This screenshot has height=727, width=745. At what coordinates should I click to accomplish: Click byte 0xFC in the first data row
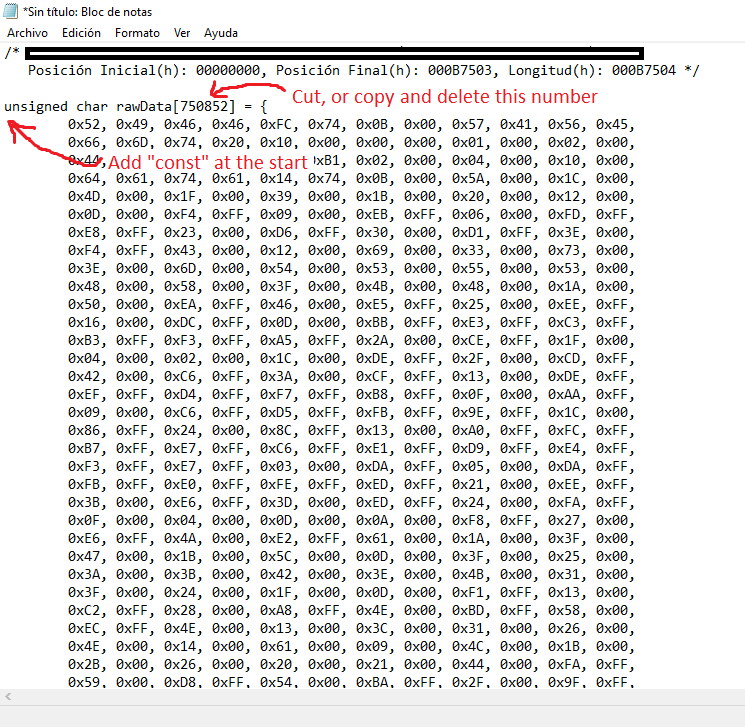[x=276, y=124]
